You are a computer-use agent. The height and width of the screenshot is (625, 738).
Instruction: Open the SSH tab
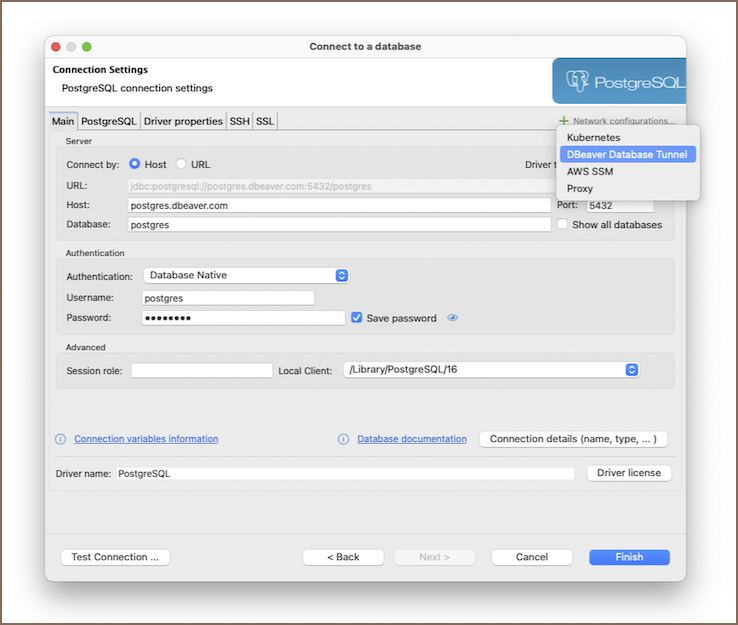[240, 121]
